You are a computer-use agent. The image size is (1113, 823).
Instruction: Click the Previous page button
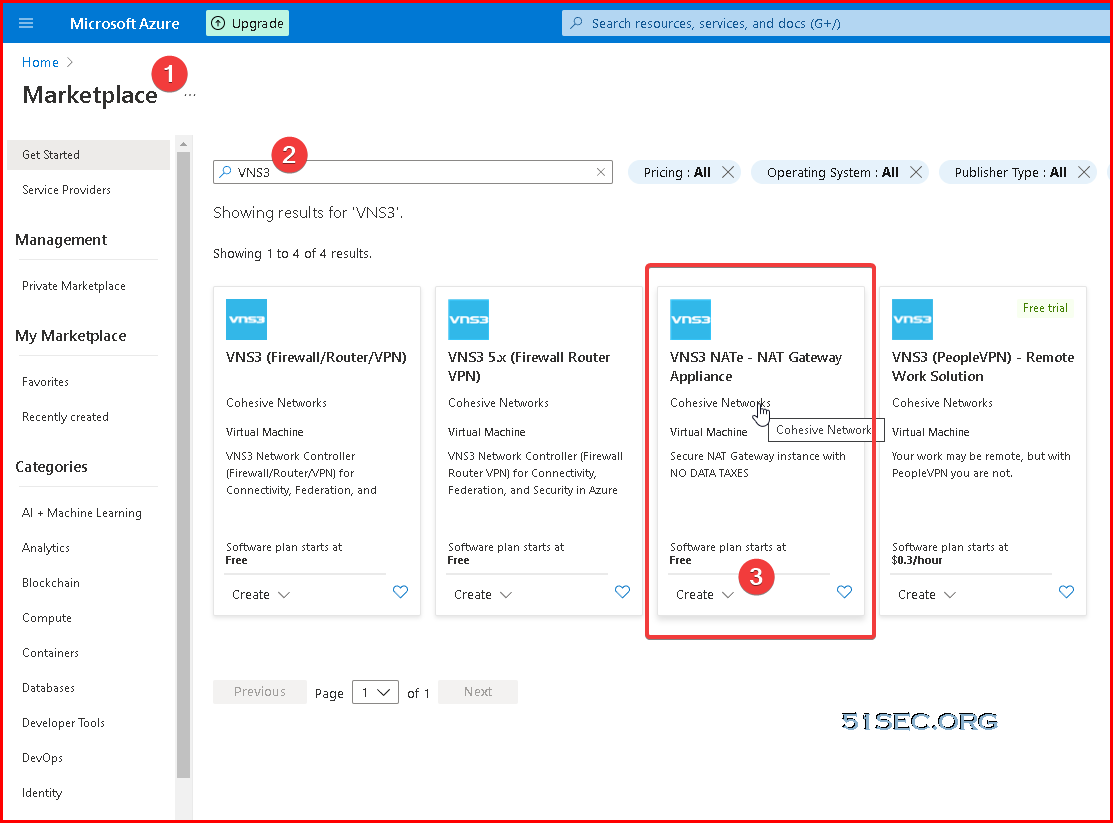tap(260, 692)
